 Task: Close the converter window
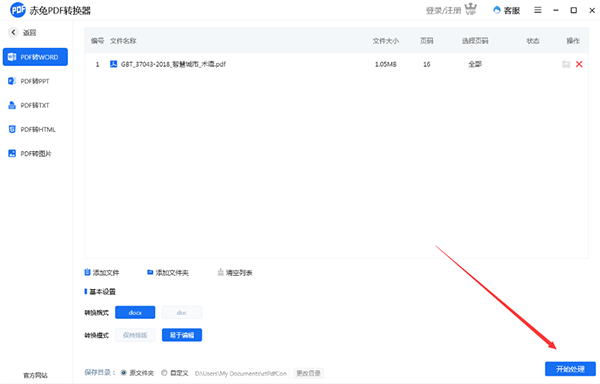pos(592,10)
